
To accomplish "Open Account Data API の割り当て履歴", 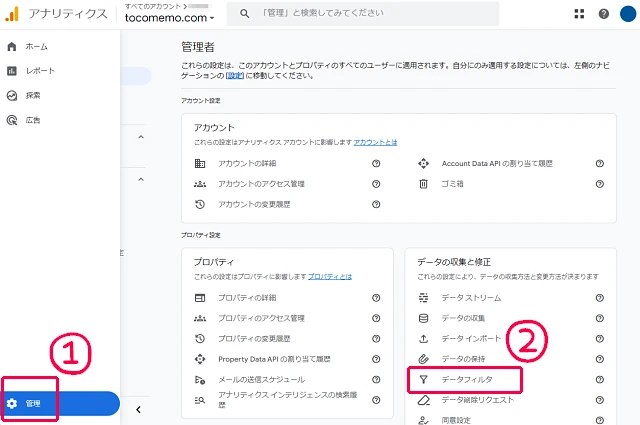I will tap(497, 164).
